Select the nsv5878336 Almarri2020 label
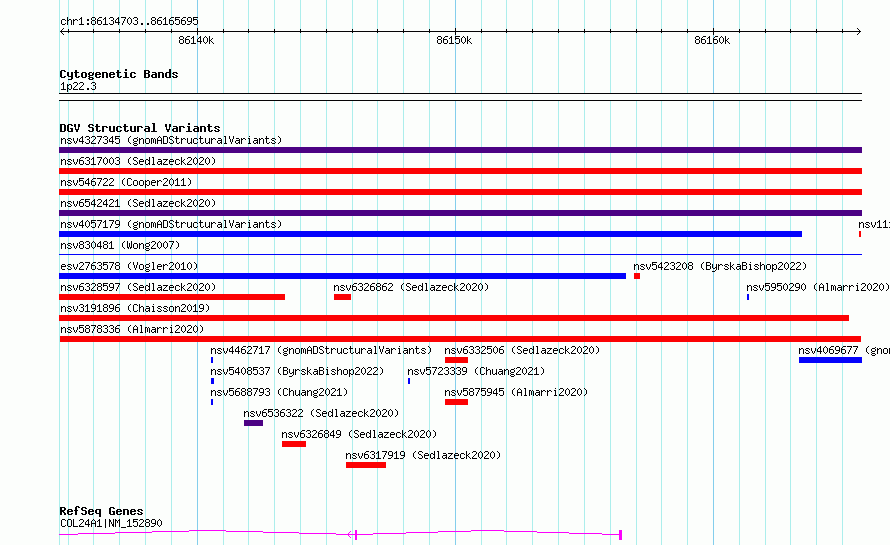The width and height of the screenshot is (890, 545). point(132,329)
